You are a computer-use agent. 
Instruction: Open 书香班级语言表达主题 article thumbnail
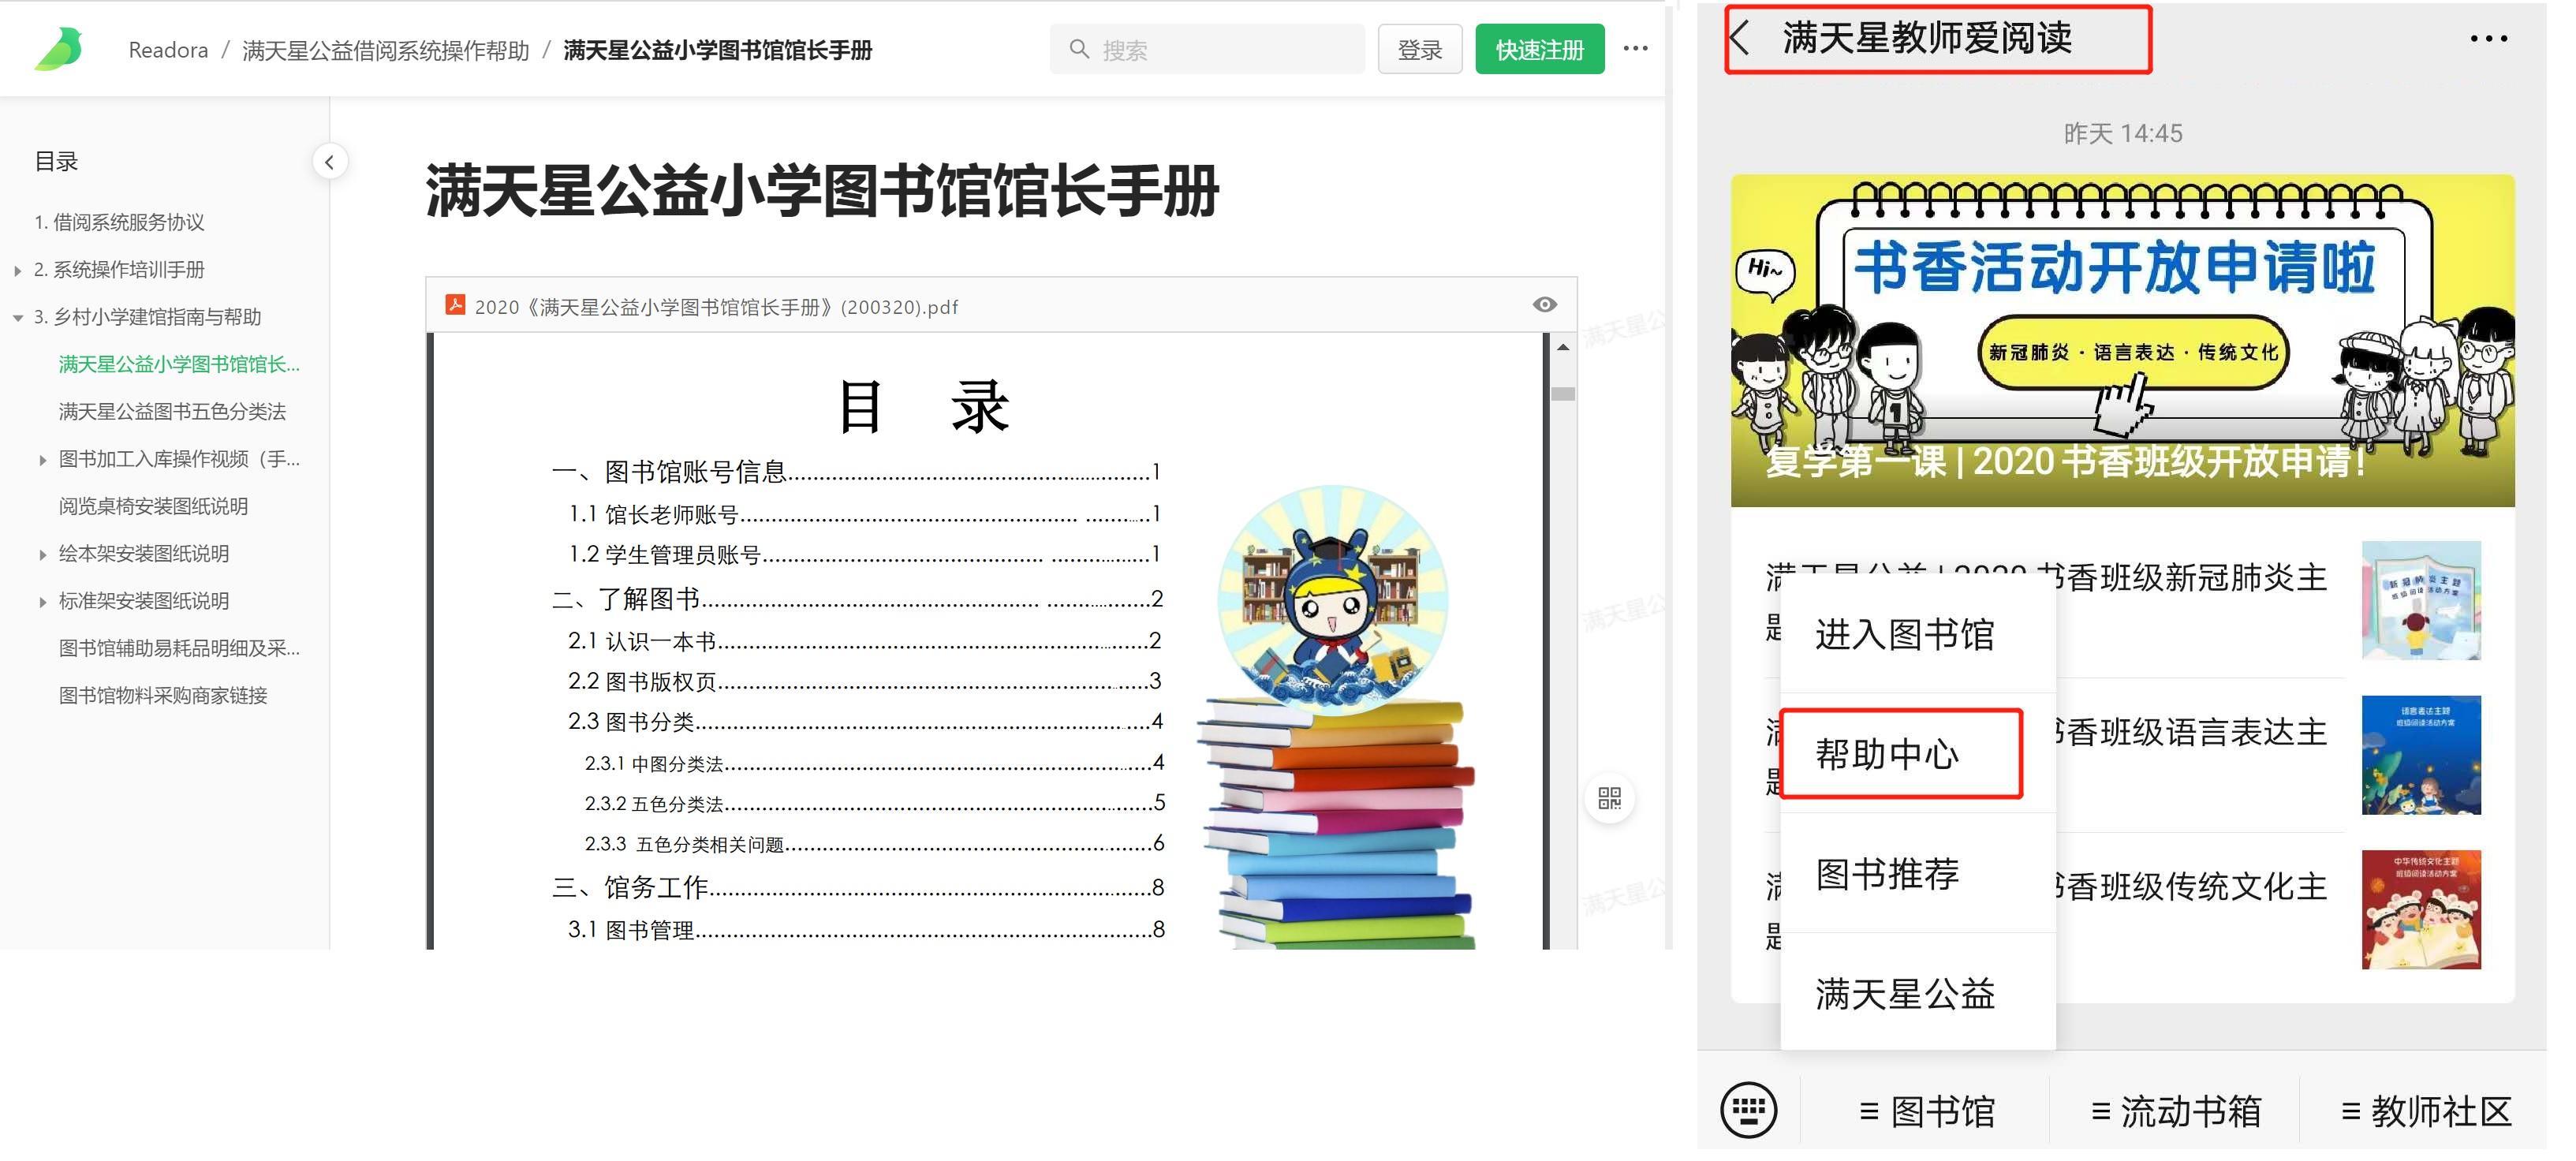pyautogui.click(x=2421, y=754)
